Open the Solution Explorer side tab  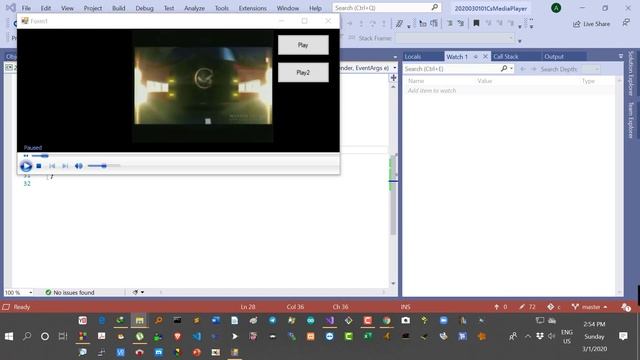631,73
